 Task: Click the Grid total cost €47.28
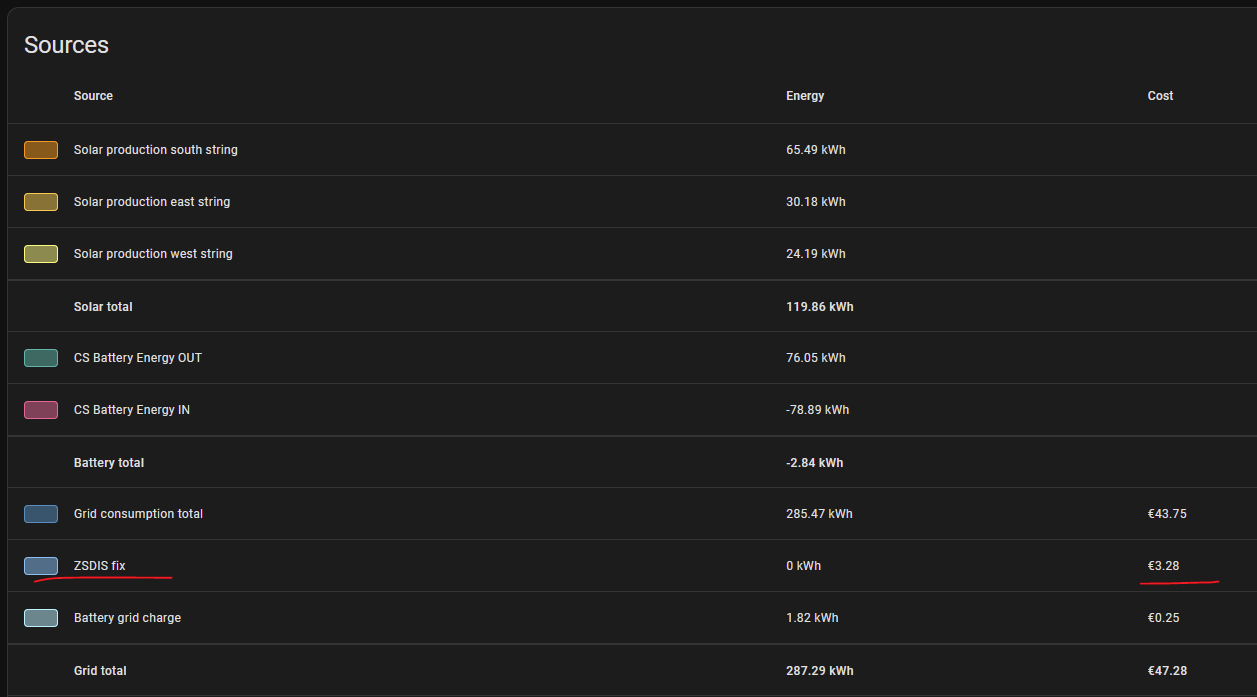pos(1167,671)
